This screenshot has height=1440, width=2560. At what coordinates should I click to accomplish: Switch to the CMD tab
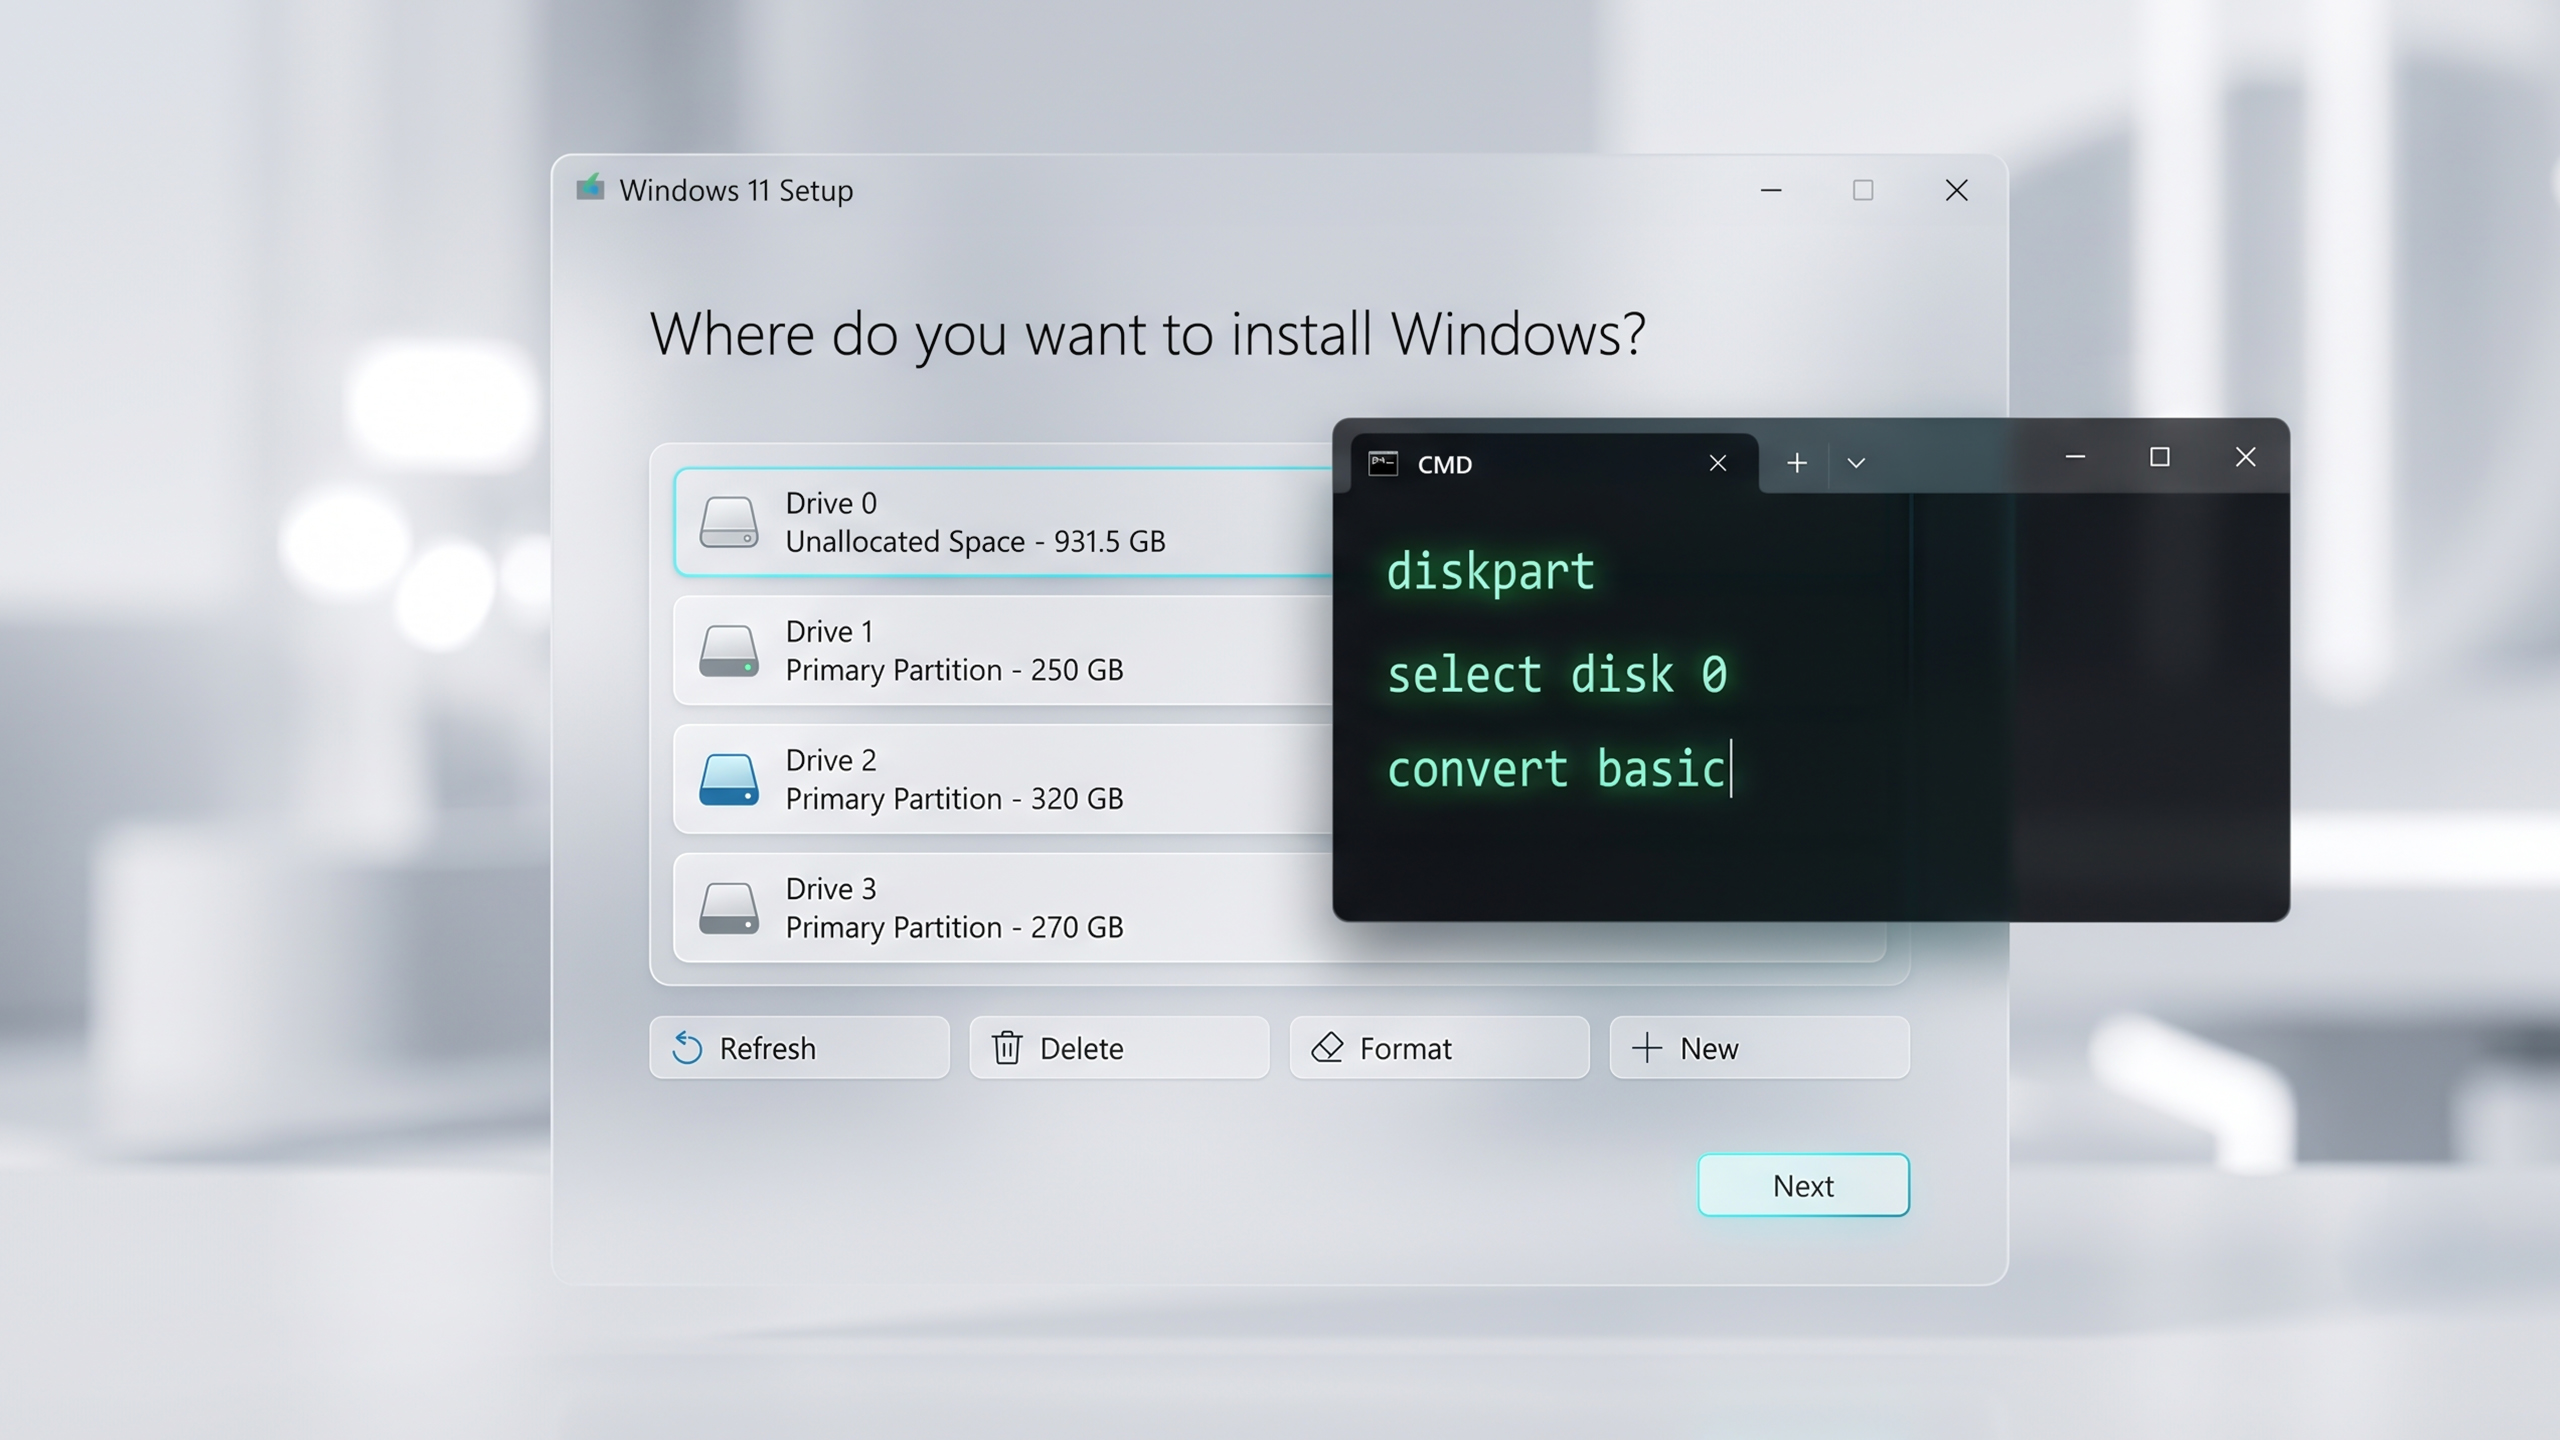coord(1554,463)
